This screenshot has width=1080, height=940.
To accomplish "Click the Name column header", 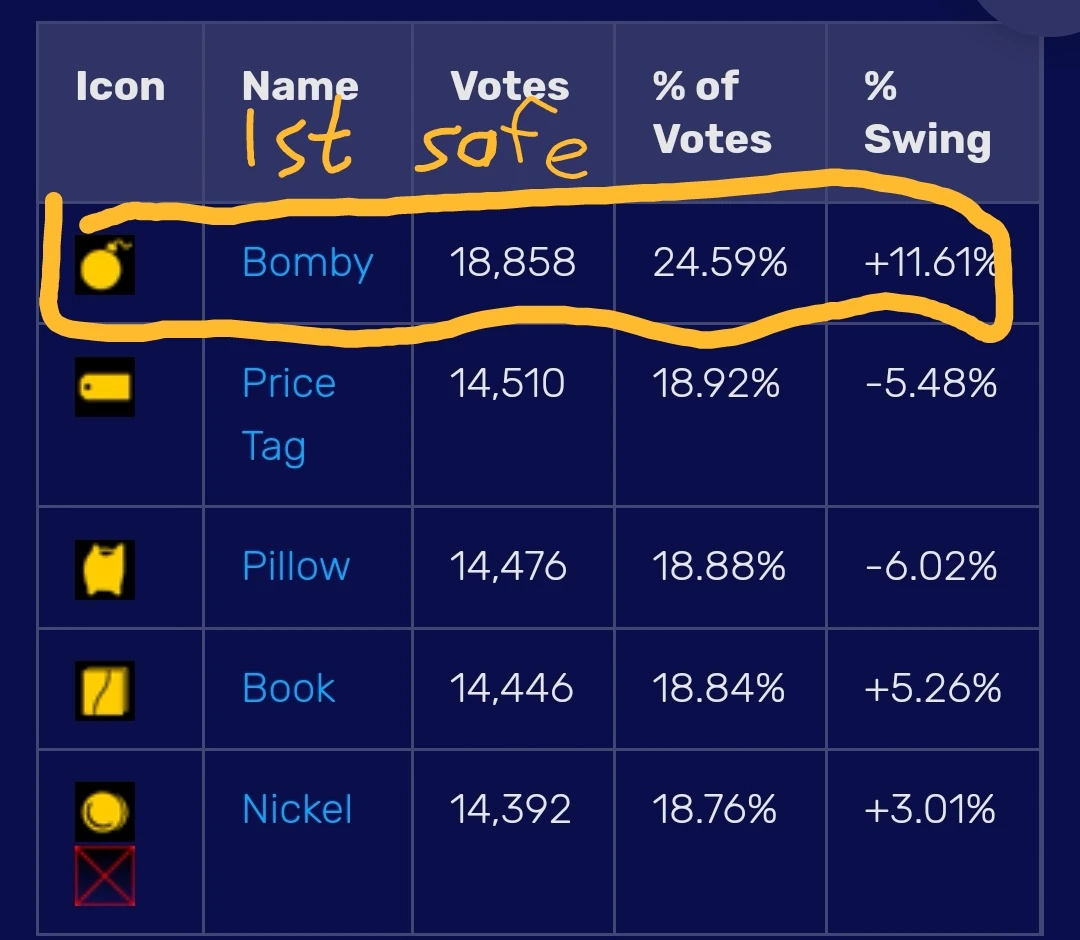I will click(x=300, y=87).
